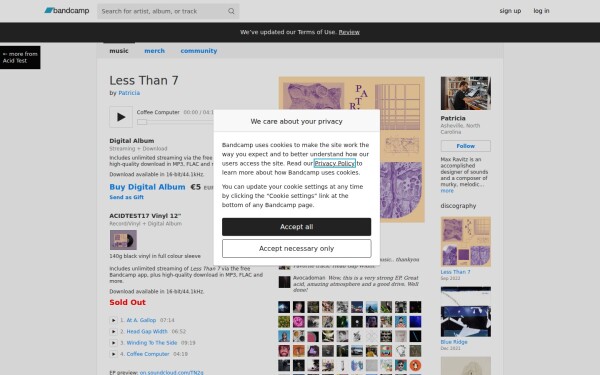Click Accept necessary only button
Viewport: 600px width, 375px height.
click(x=297, y=249)
